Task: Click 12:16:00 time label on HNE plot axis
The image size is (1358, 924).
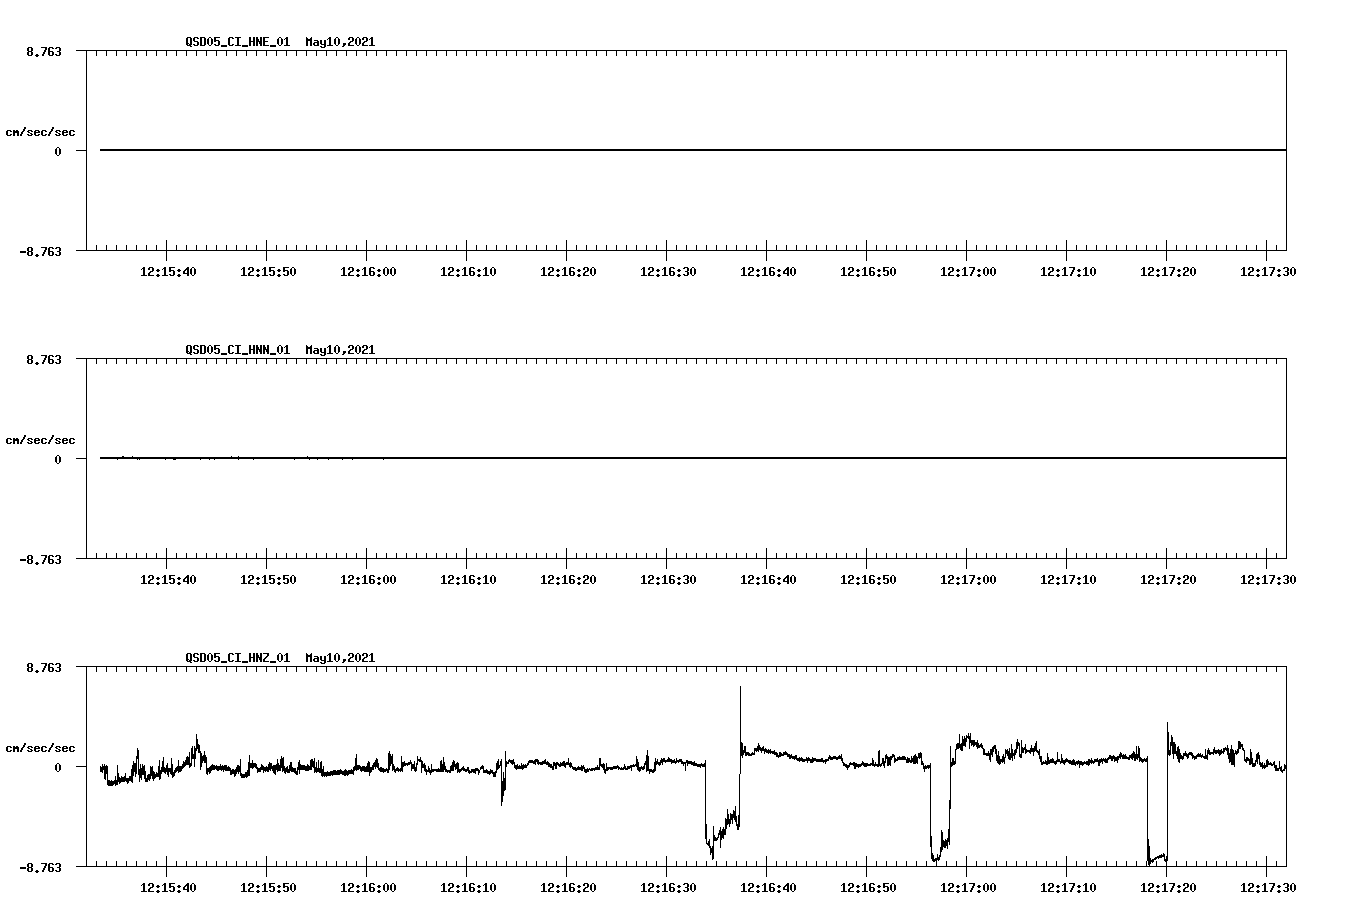Action: pos(368,271)
